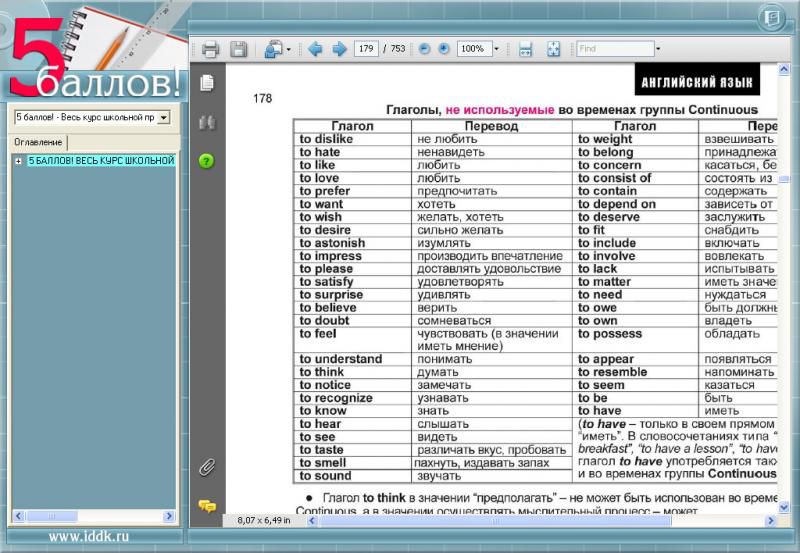Go to next page with right arrow
The height and width of the screenshot is (553, 800).
[x=339, y=49]
